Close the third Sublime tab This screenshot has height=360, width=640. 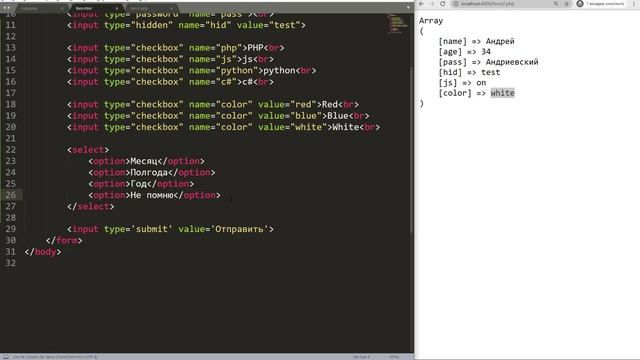click(171, 8)
